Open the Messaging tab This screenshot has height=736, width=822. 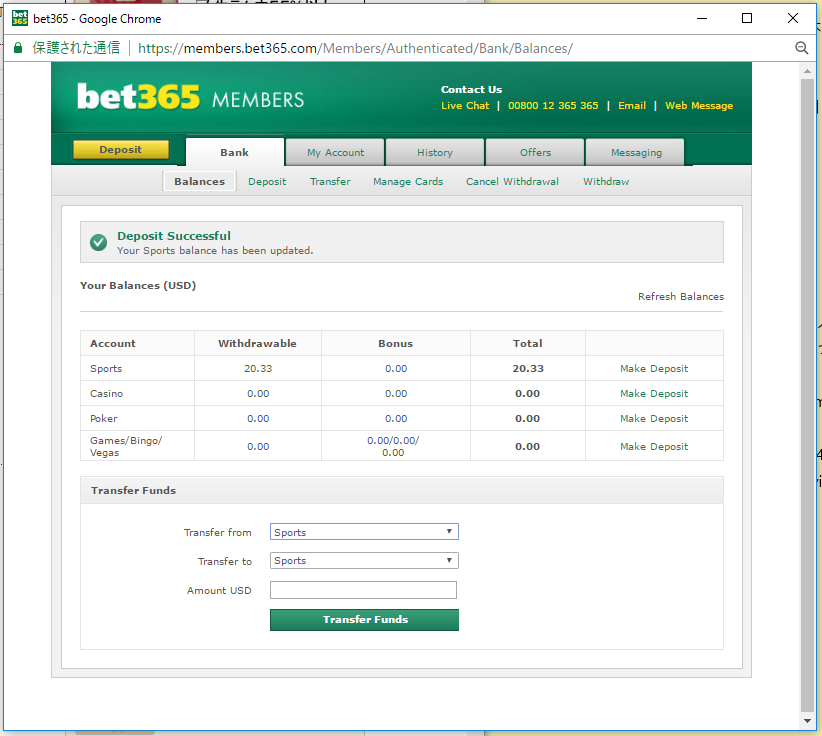635,153
